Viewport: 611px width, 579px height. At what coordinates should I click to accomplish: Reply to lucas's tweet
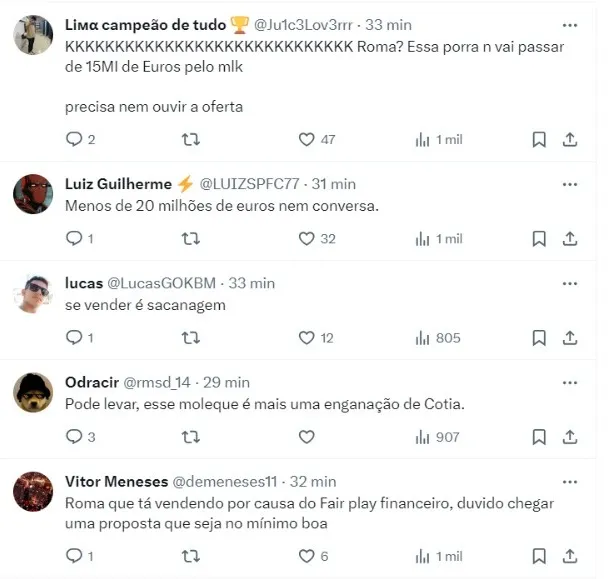pos(74,337)
